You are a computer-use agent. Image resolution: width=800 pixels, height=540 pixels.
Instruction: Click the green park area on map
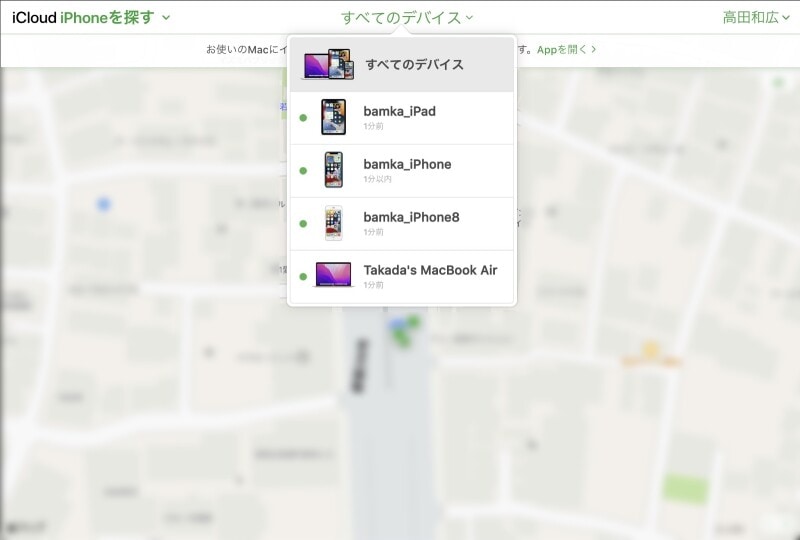684,488
